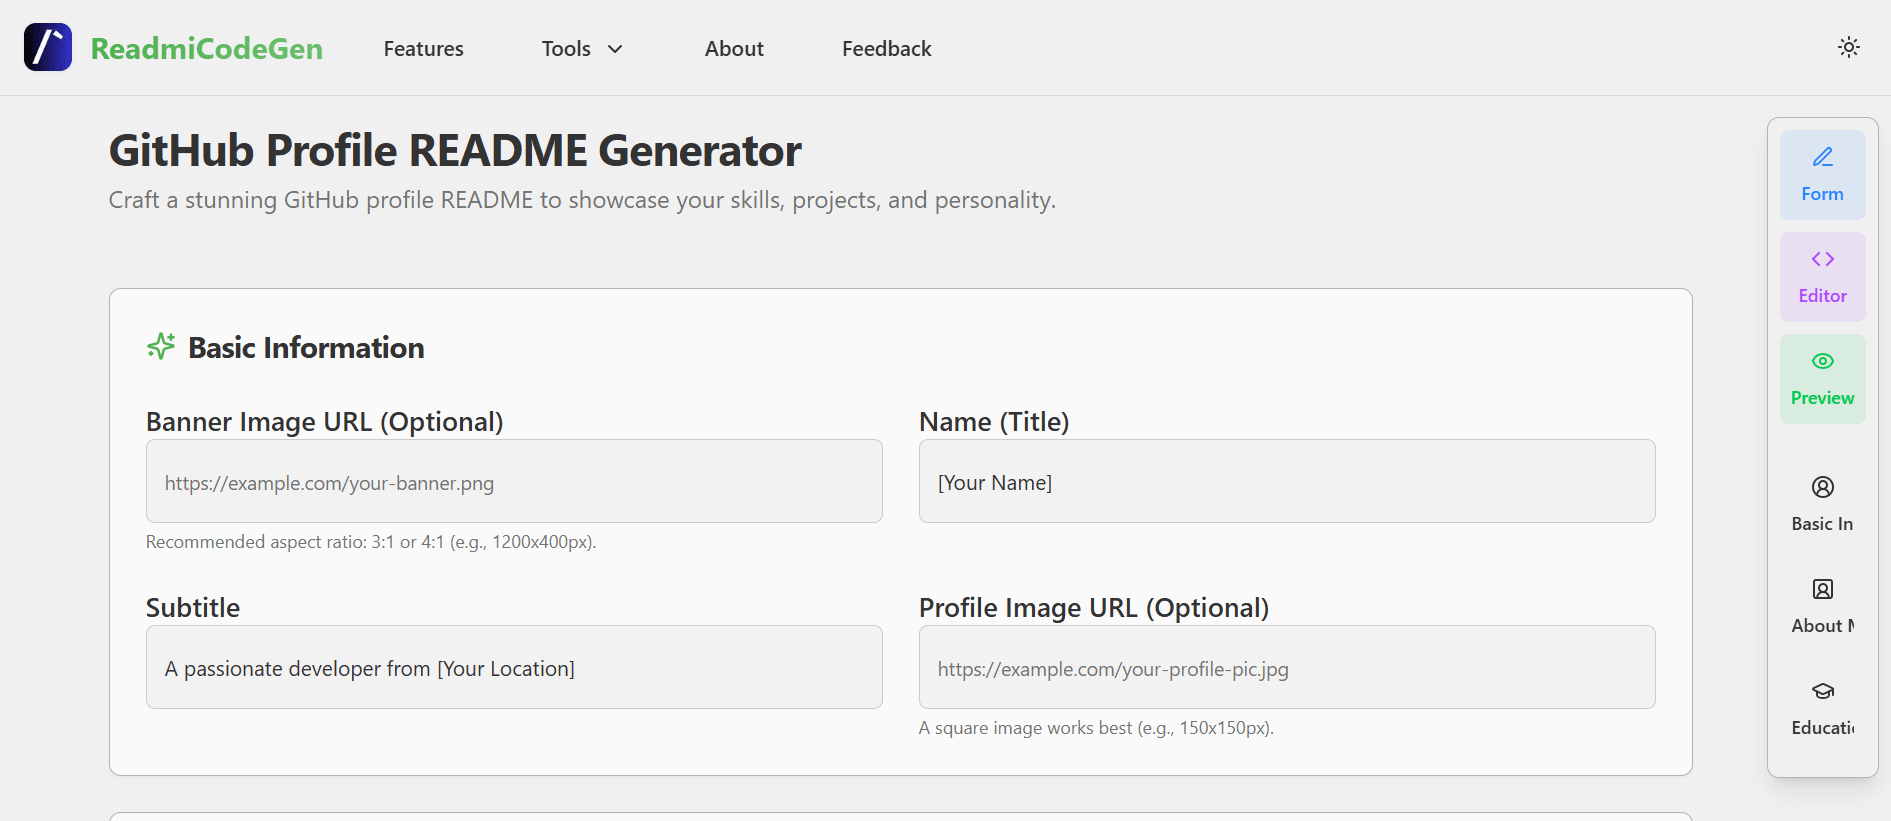Toggle the light/dark theme sun icon

[x=1848, y=47]
